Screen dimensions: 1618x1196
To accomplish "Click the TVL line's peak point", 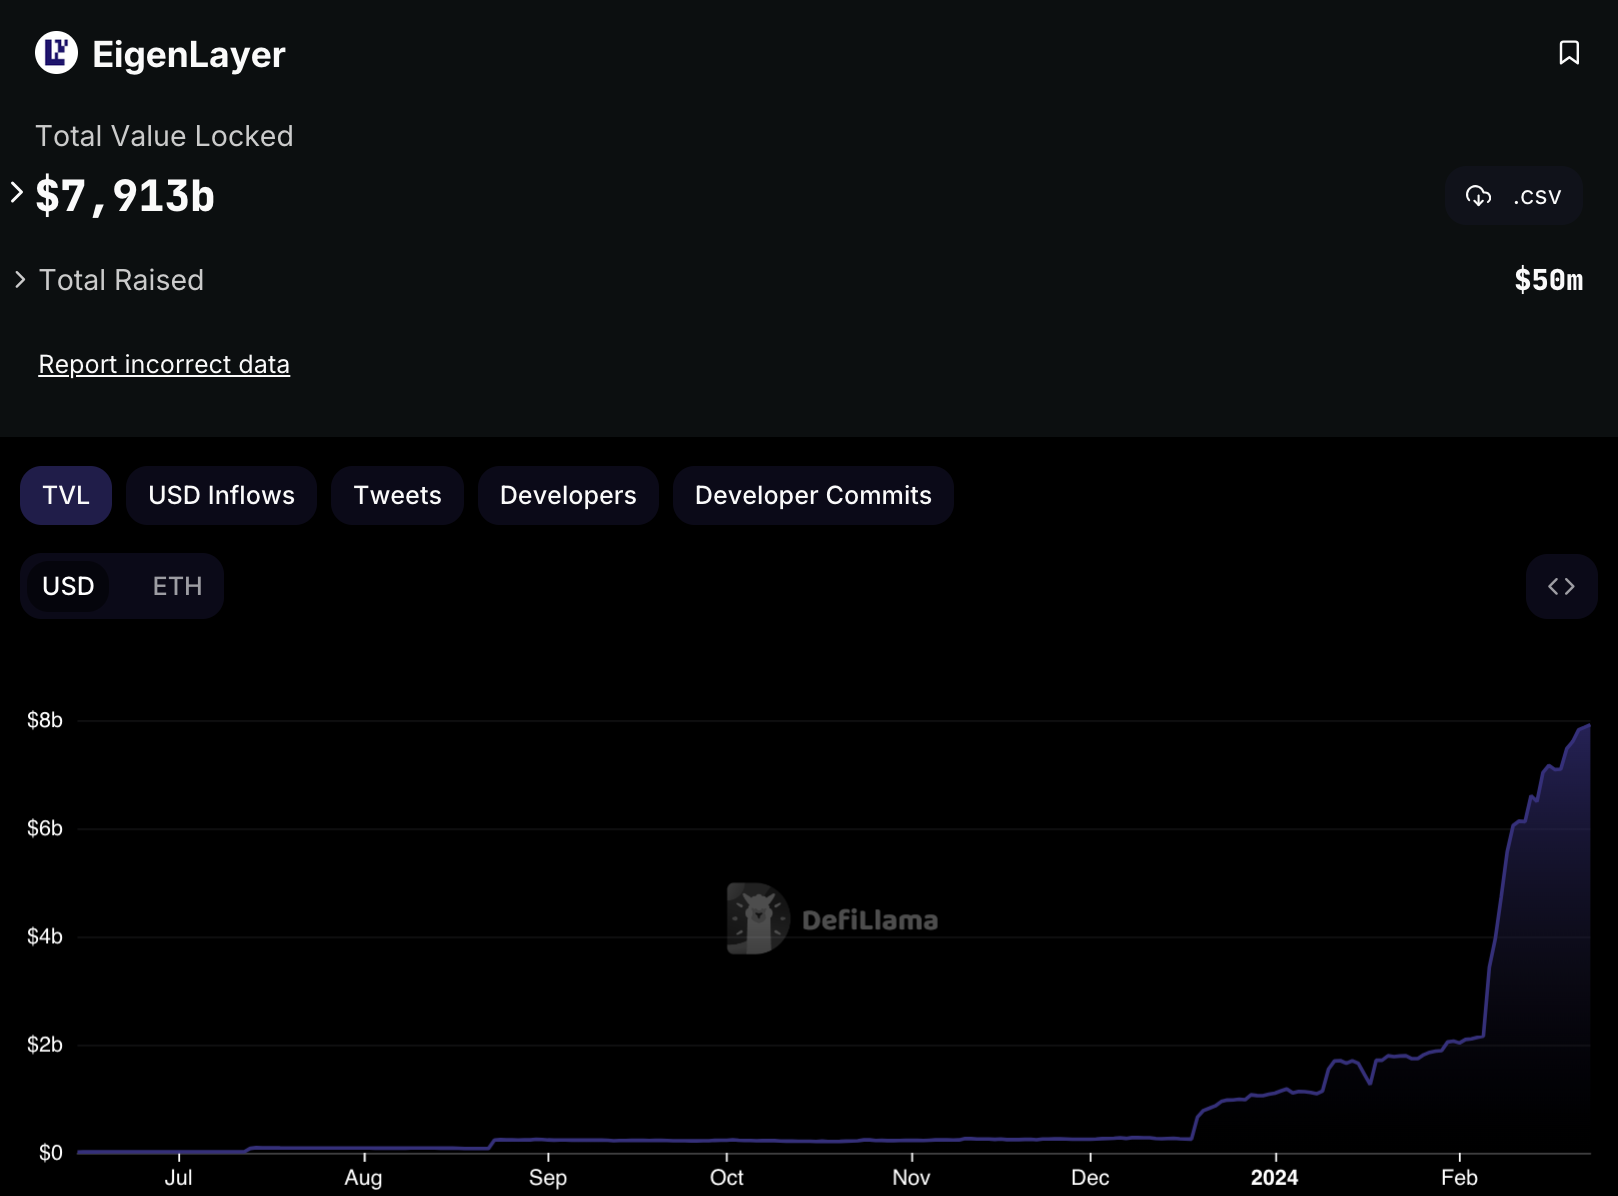I will coord(1589,725).
